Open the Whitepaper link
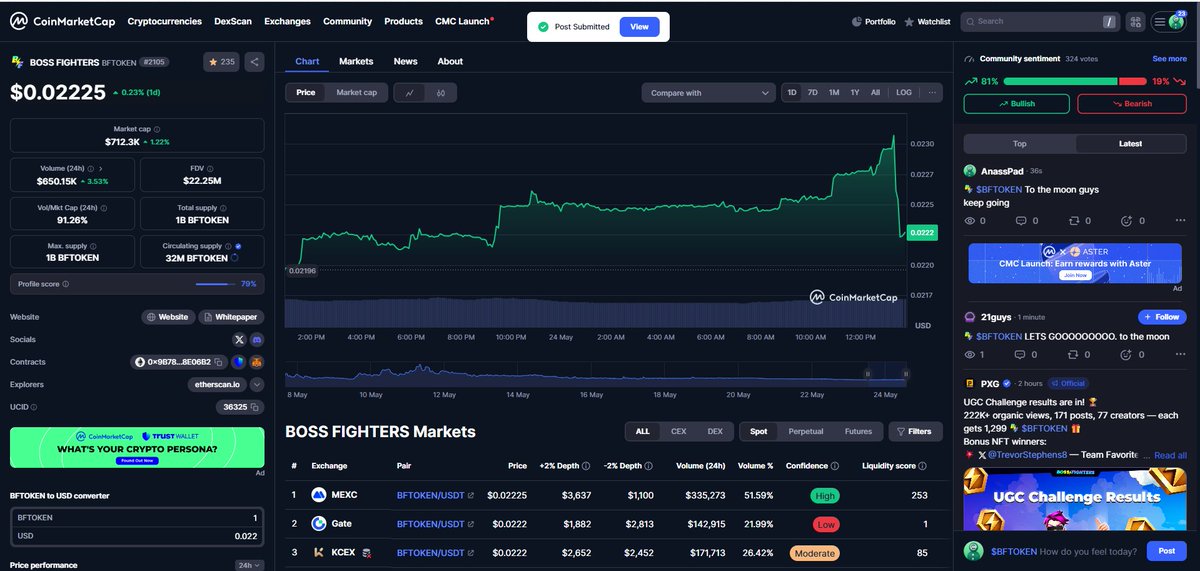The width and height of the screenshot is (1200, 571). point(230,317)
